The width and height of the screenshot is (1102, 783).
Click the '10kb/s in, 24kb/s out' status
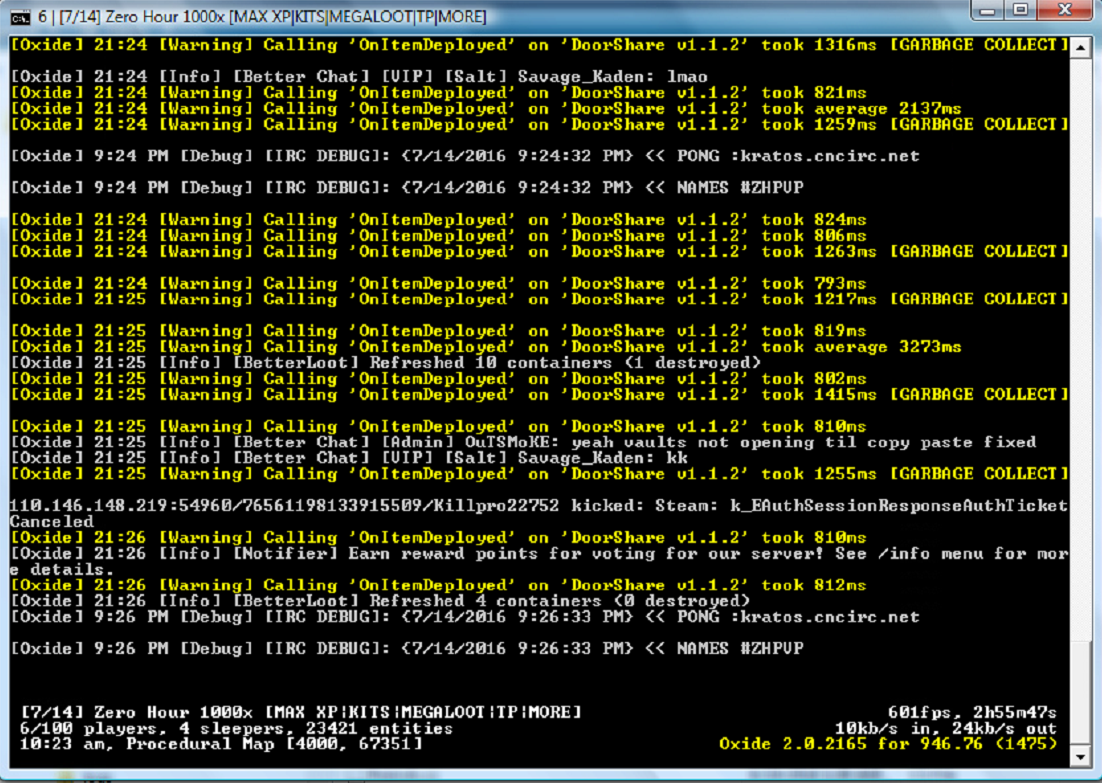945,728
